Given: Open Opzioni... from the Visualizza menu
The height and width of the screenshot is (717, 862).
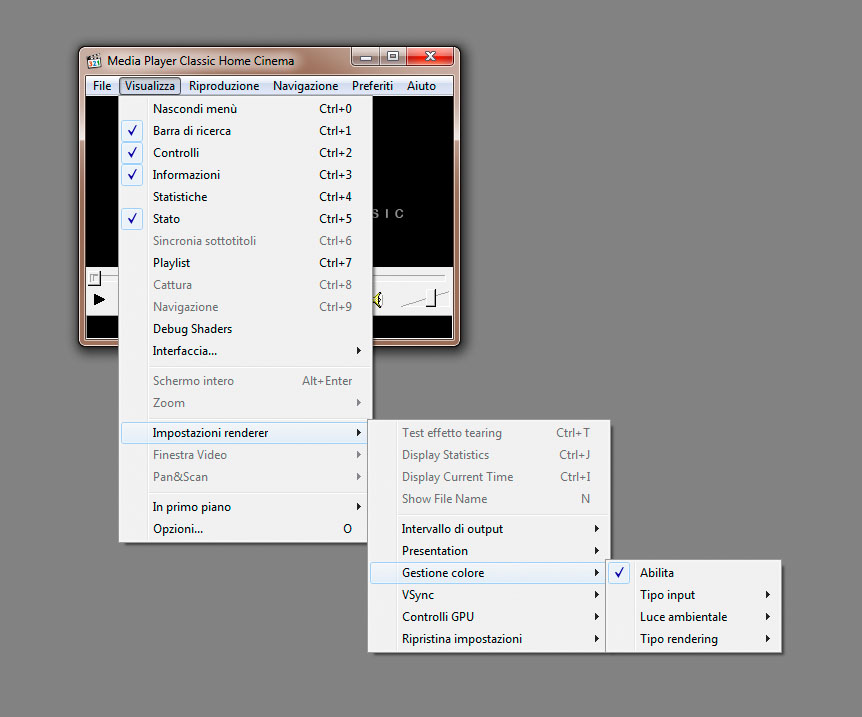Looking at the screenshot, I should pyautogui.click(x=244, y=529).
